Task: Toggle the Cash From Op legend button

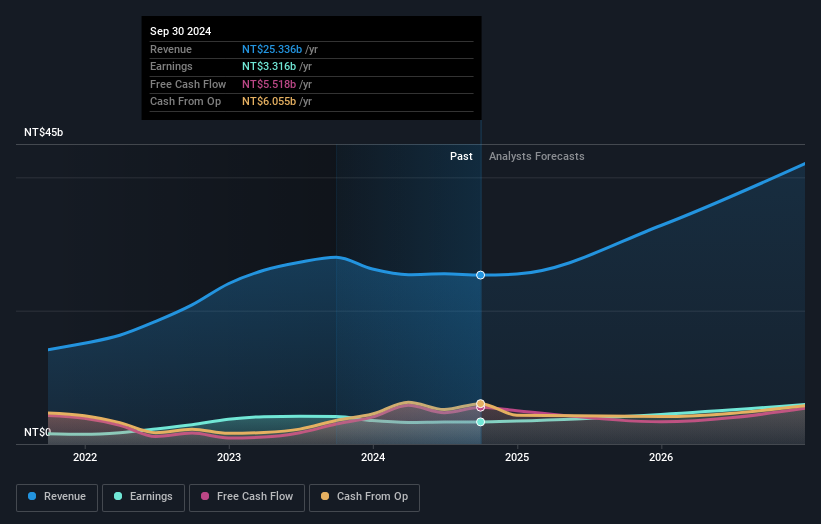Action: [364, 497]
